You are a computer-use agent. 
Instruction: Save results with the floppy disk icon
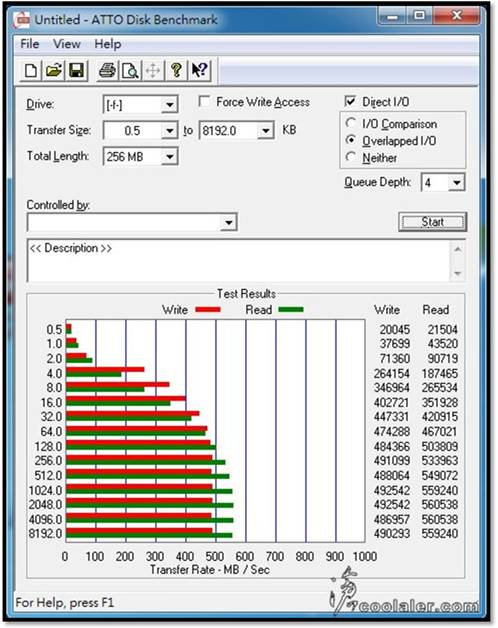pyautogui.click(x=77, y=71)
